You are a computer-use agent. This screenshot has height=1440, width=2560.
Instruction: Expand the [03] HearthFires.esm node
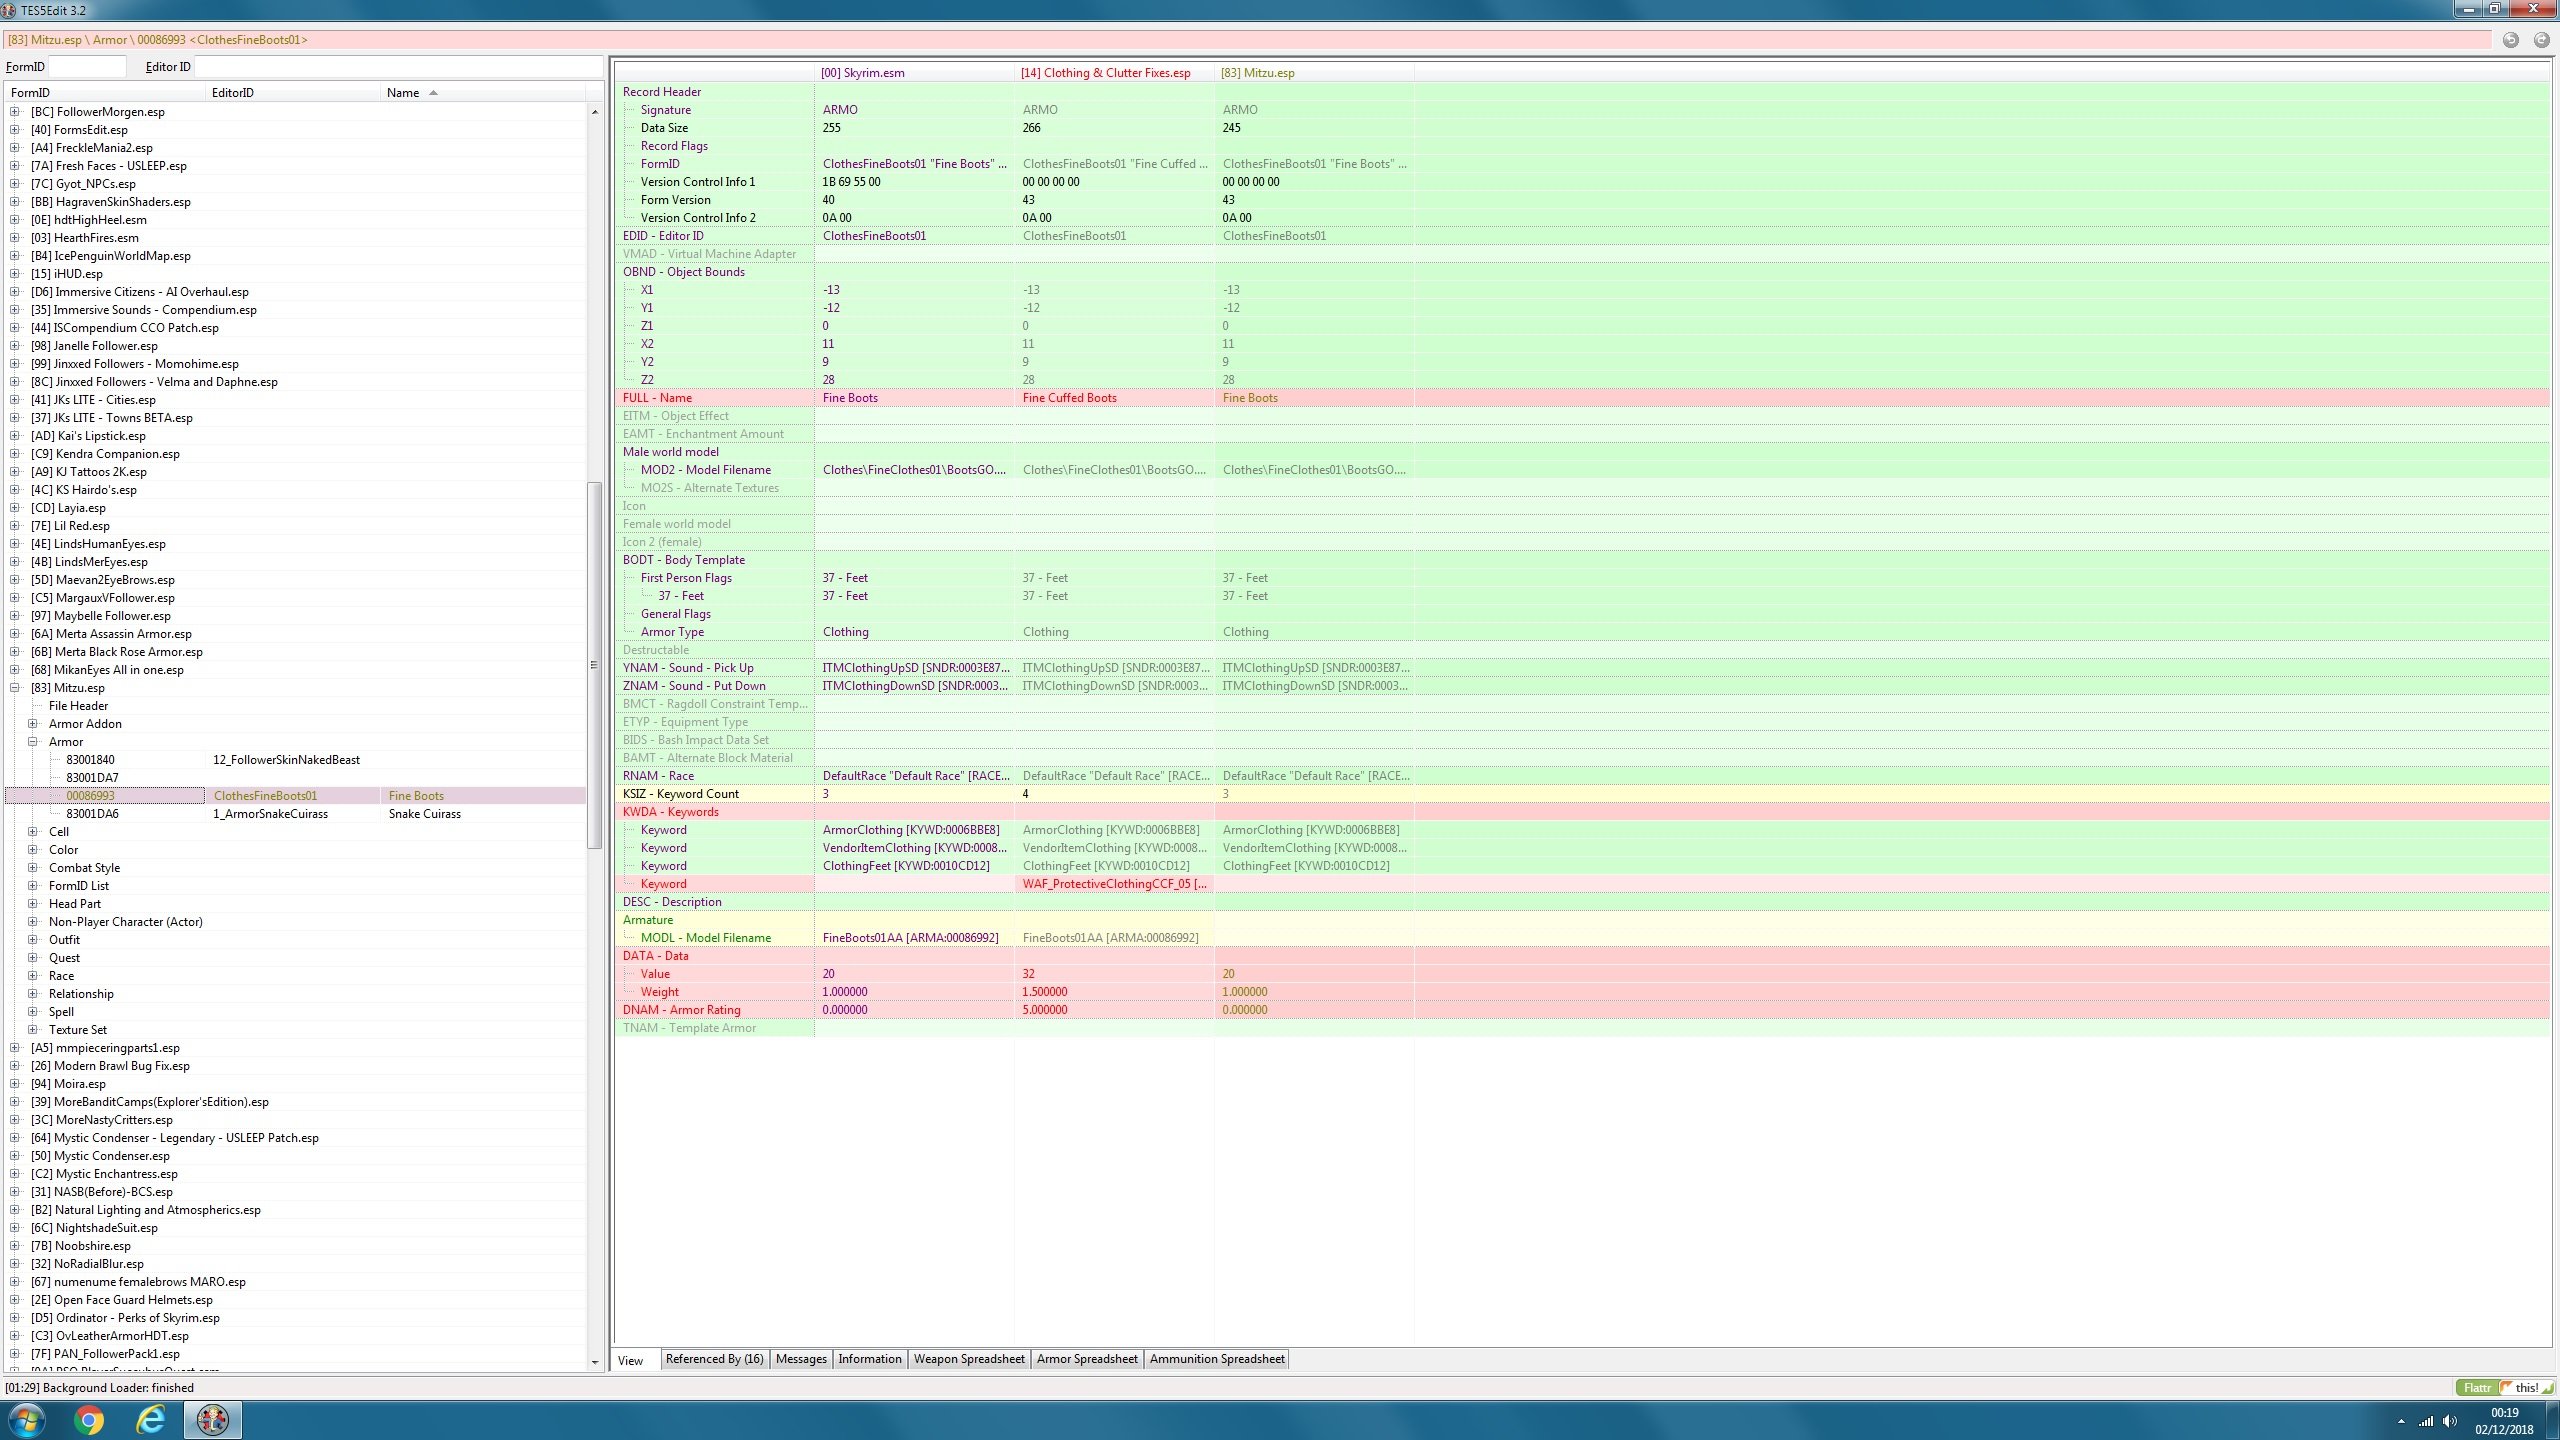pyautogui.click(x=15, y=238)
